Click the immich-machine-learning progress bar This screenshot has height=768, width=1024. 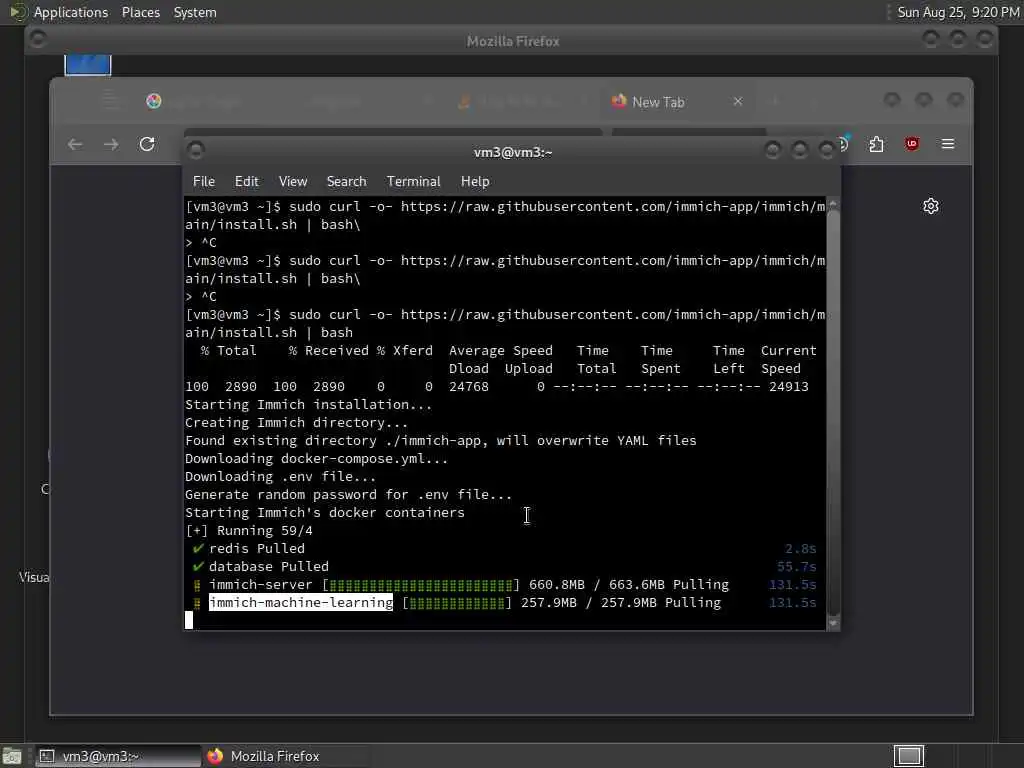point(457,602)
